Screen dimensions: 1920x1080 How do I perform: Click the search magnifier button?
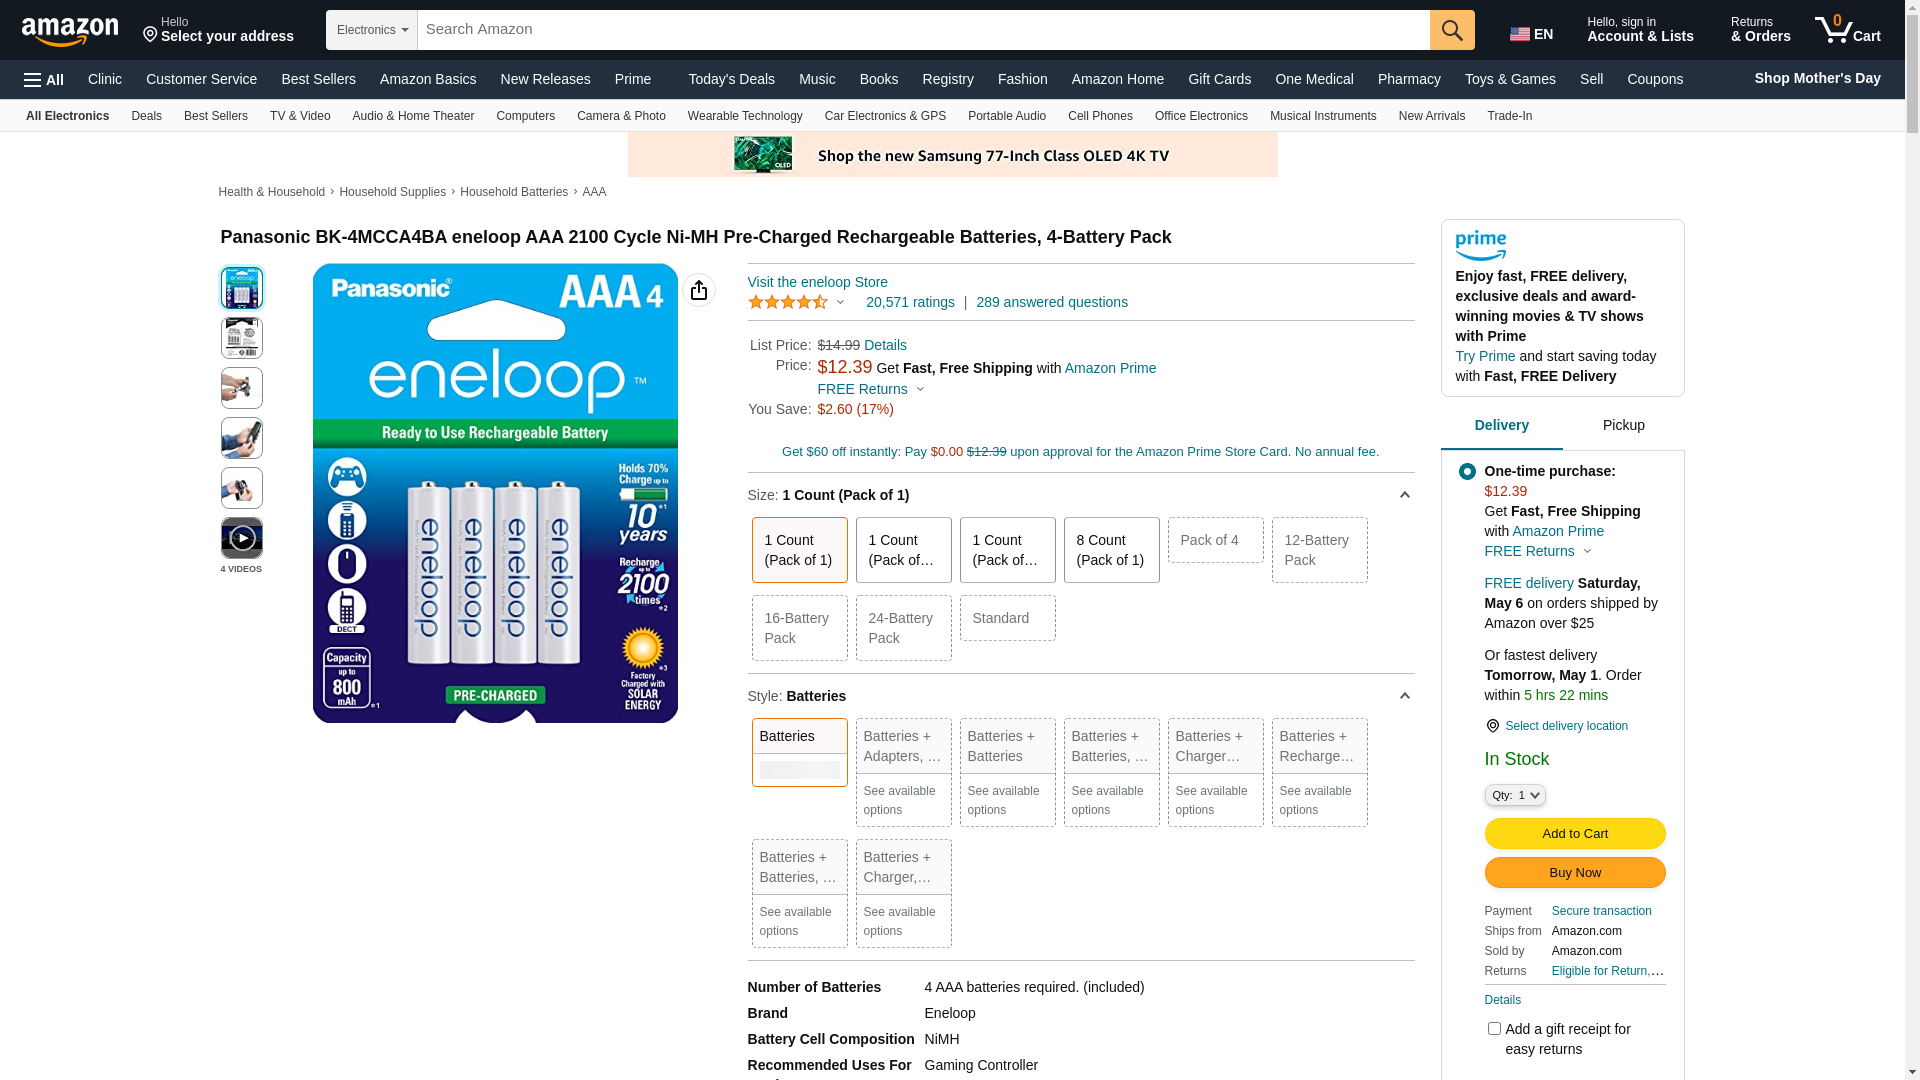click(x=1452, y=30)
